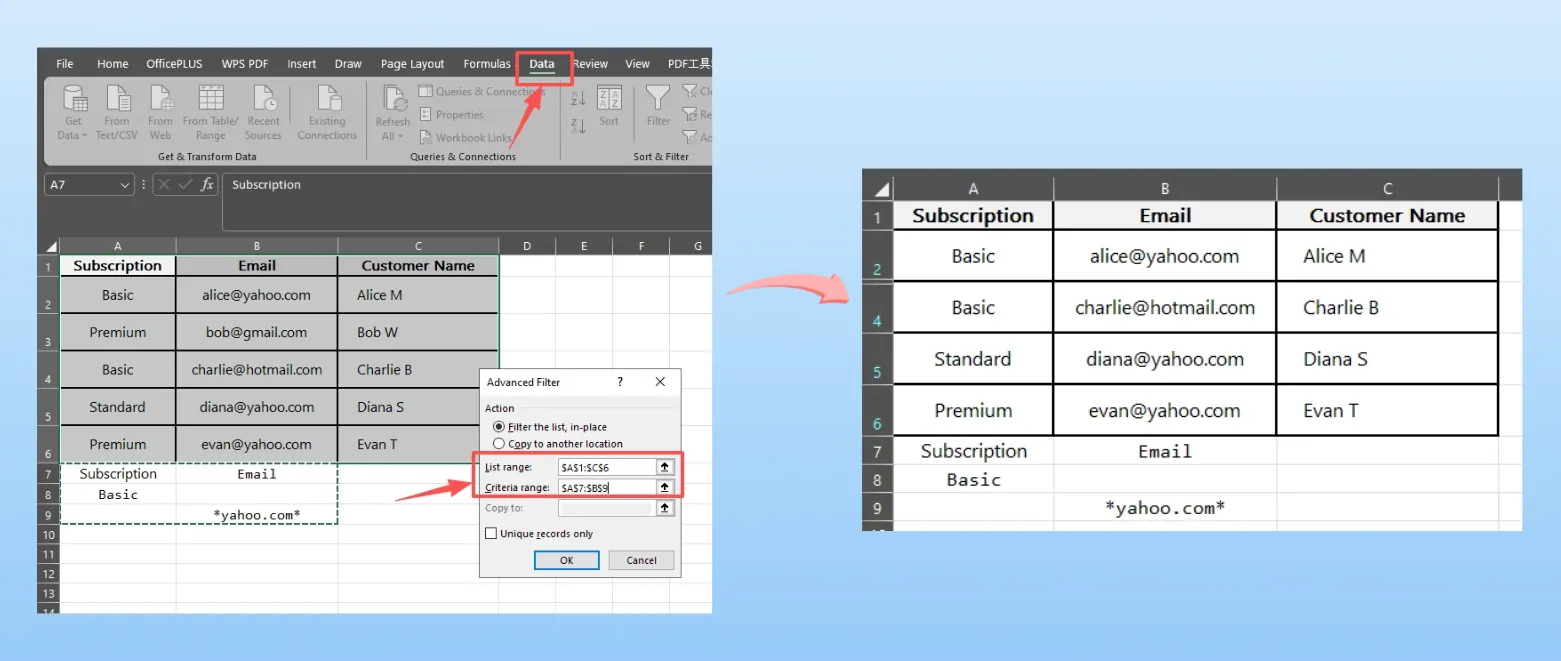Confirm the Advanced Filter with OK
Viewport: 1561px width, 661px height.
point(566,559)
